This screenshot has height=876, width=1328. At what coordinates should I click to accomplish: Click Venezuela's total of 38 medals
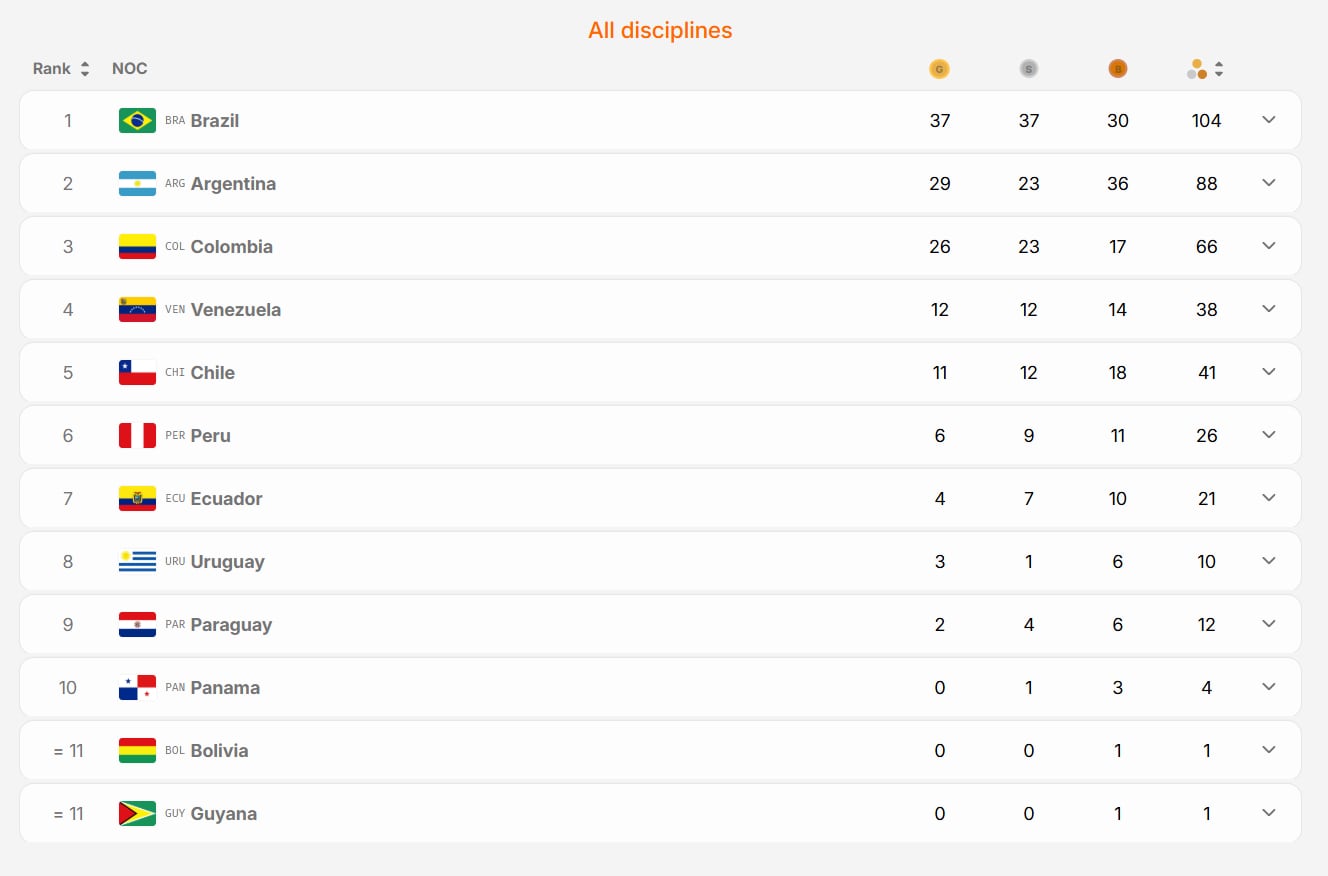pyautogui.click(x=1207, y=310)
